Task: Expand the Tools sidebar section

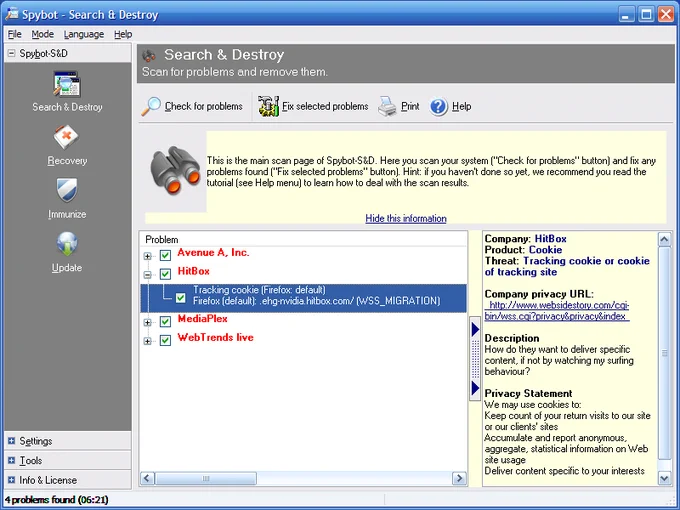Action: click(x=11, y=460)
